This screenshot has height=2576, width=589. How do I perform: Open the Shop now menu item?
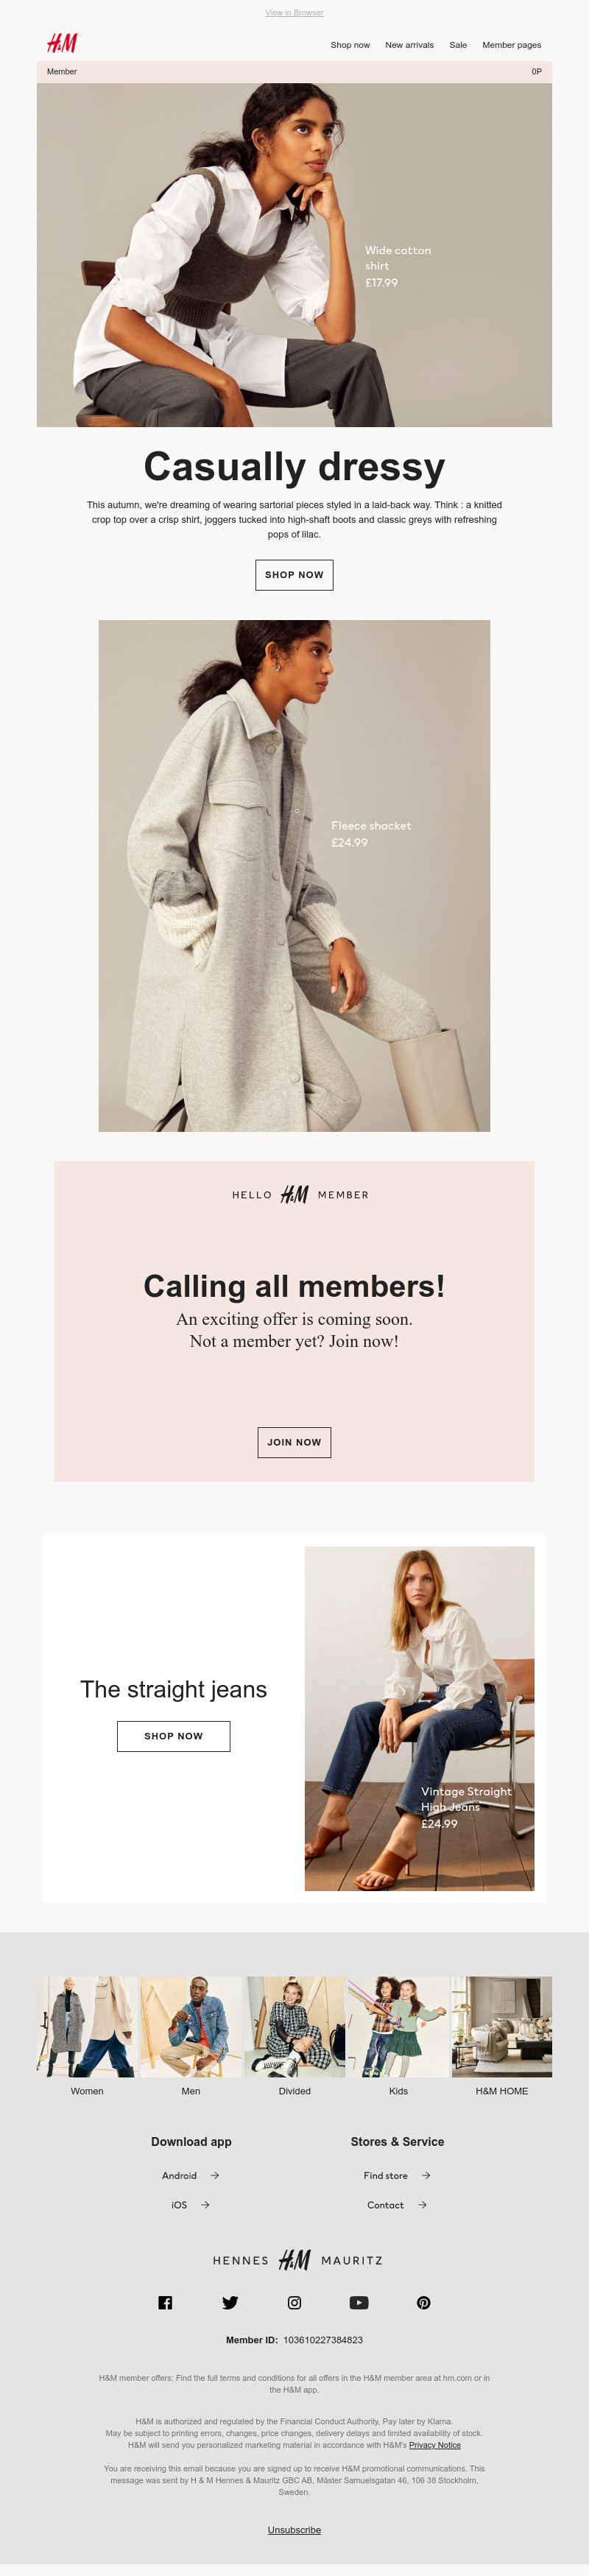click(x=350, y=45)
